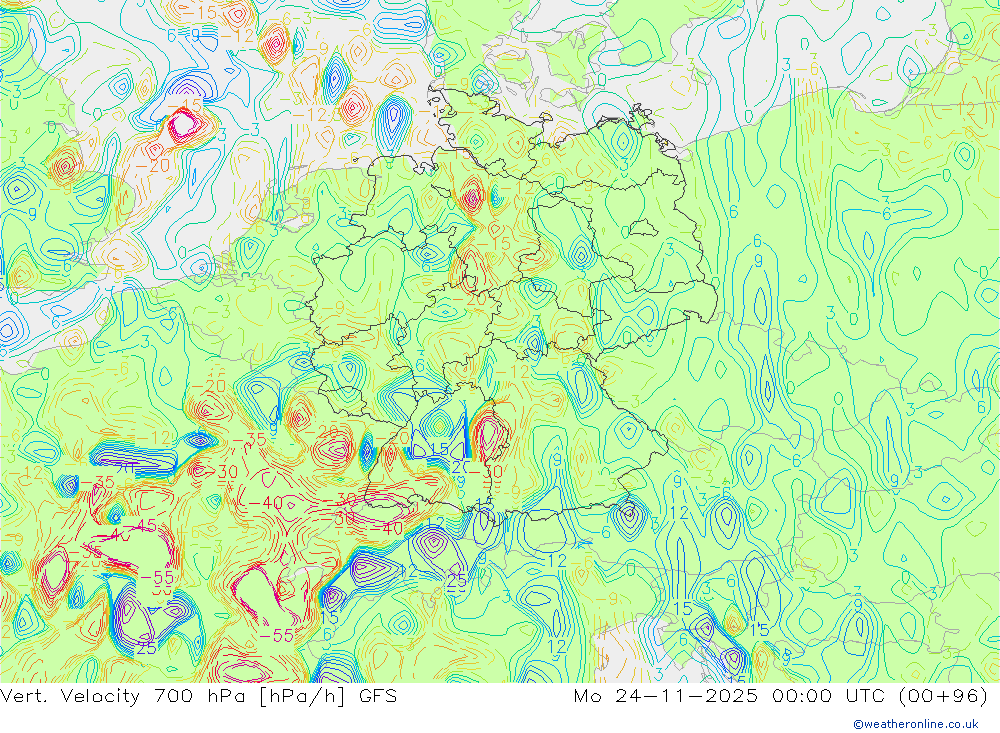Click the weatheronline.co.uk copyright link

click(x=916, y=724)
